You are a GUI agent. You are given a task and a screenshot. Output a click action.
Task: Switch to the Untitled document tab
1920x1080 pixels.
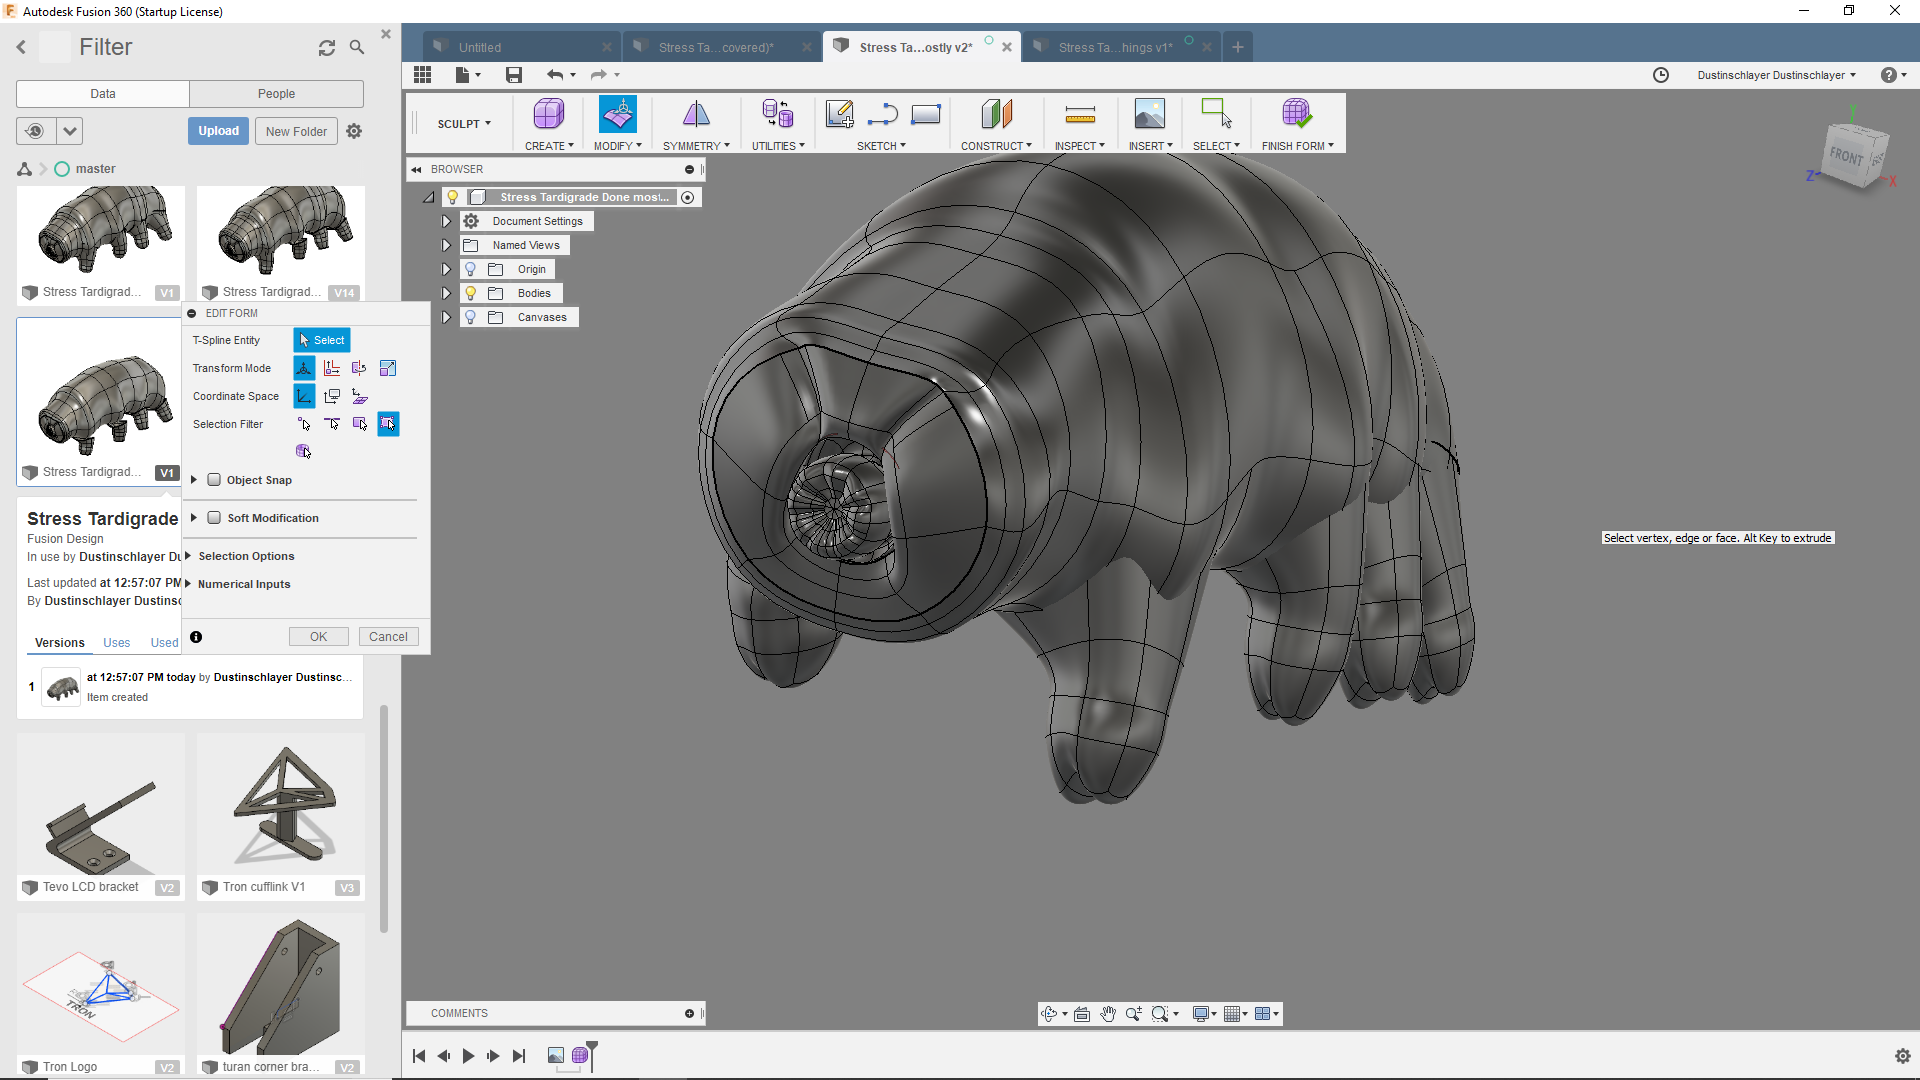521,47
